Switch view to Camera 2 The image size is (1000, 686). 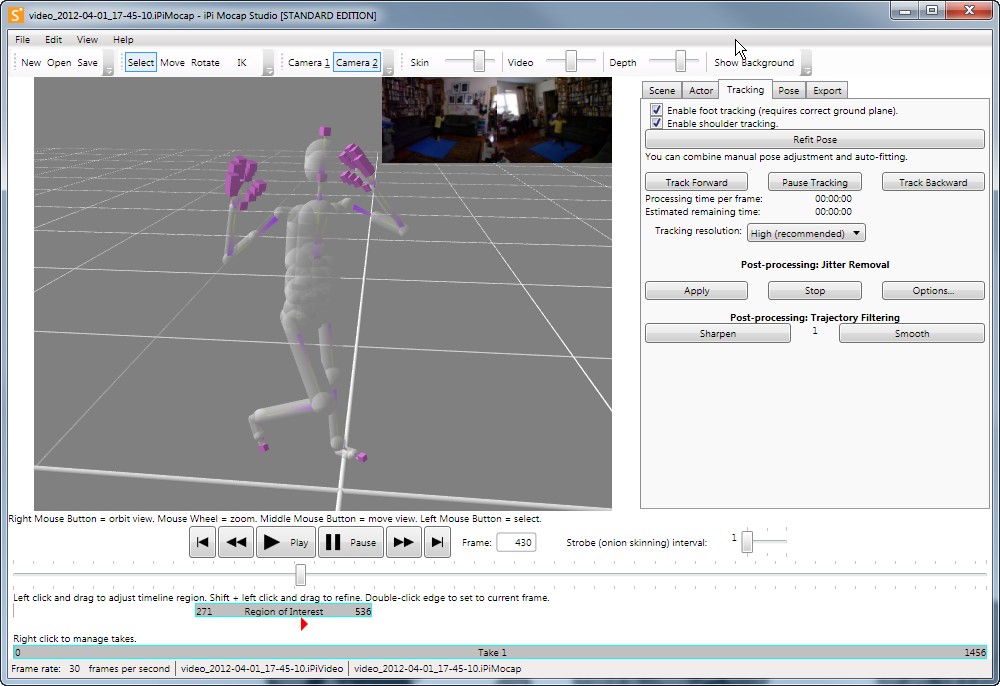coord(357,62)
